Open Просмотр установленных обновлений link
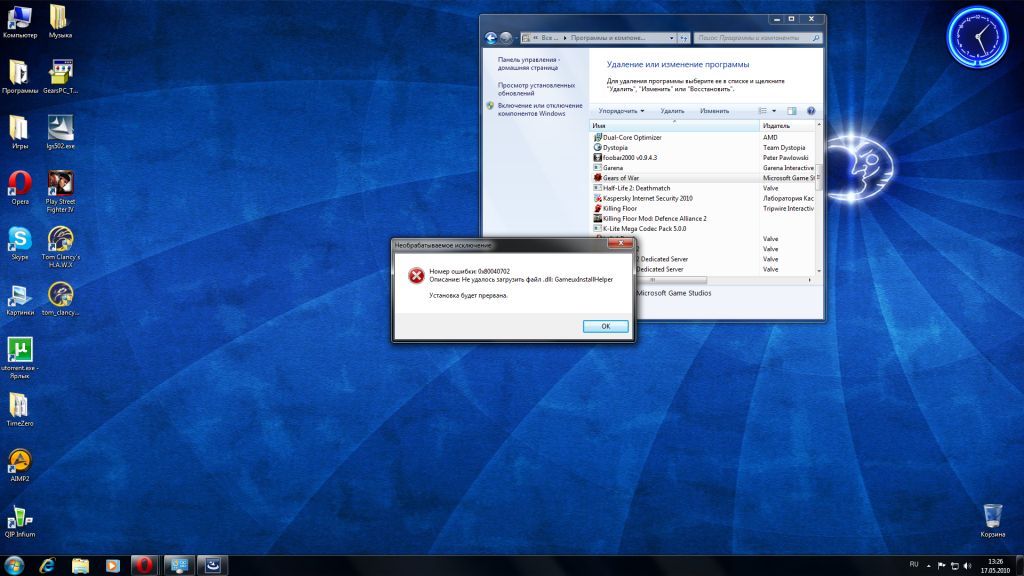This screenshot has height=576, width=1024. pos(536,89)
